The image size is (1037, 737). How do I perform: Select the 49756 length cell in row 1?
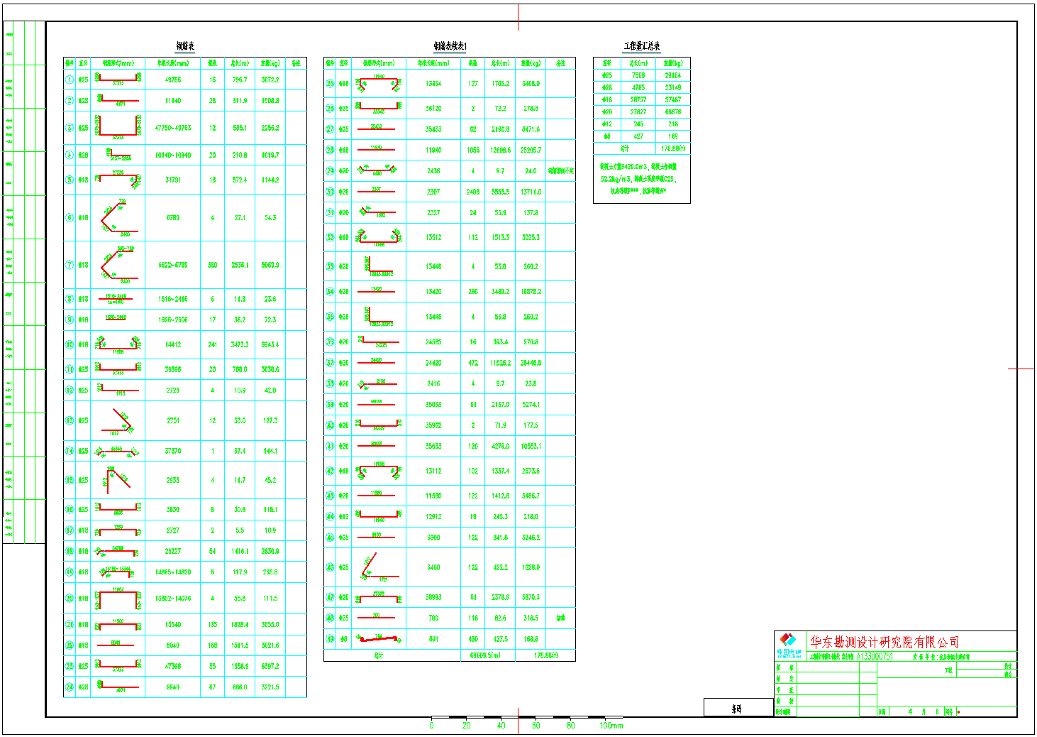pos(173,79)
